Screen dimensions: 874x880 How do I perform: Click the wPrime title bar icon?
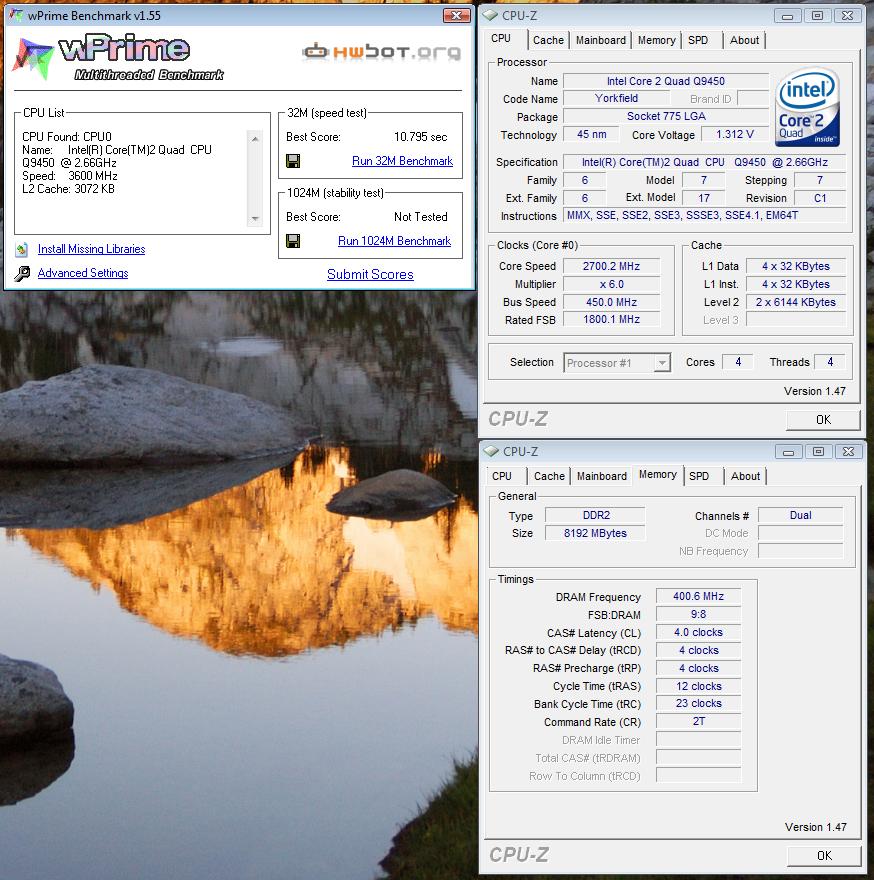click(x=16, y=15)
